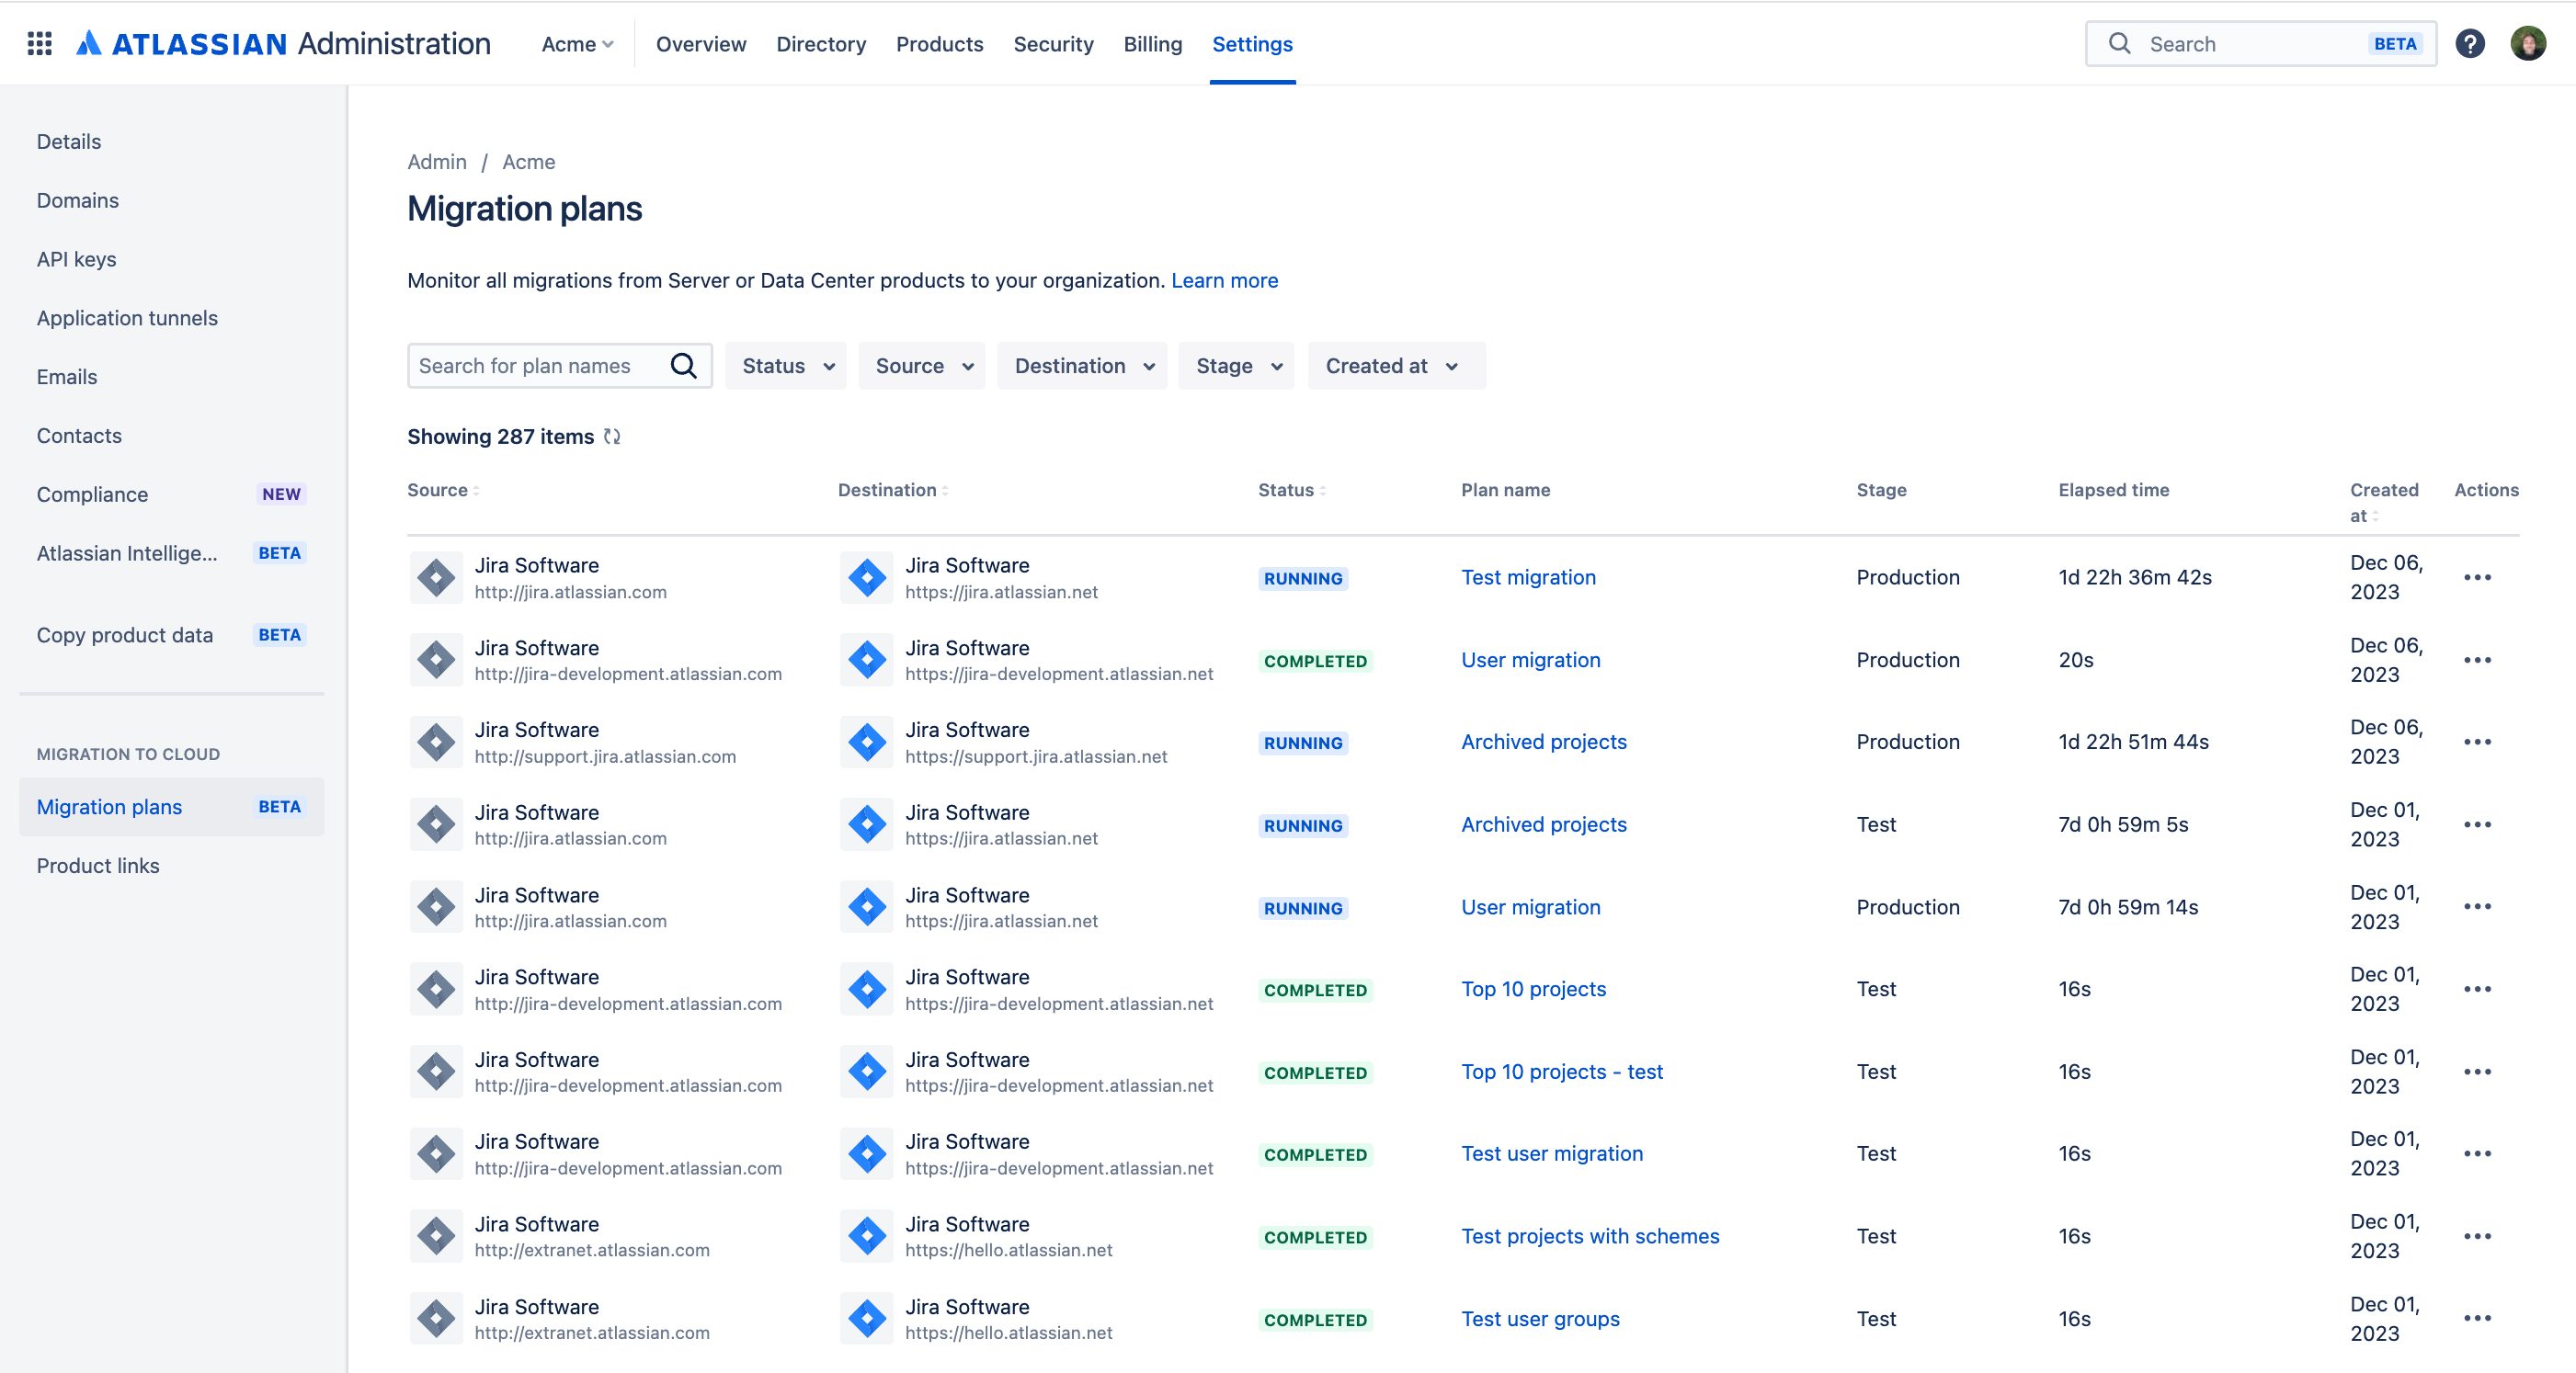The width and height of the screenshot is (2576, 1373).
Task: Click the Jira Software icon for extranet.atlassian.com
Action: coord(436,1236)
